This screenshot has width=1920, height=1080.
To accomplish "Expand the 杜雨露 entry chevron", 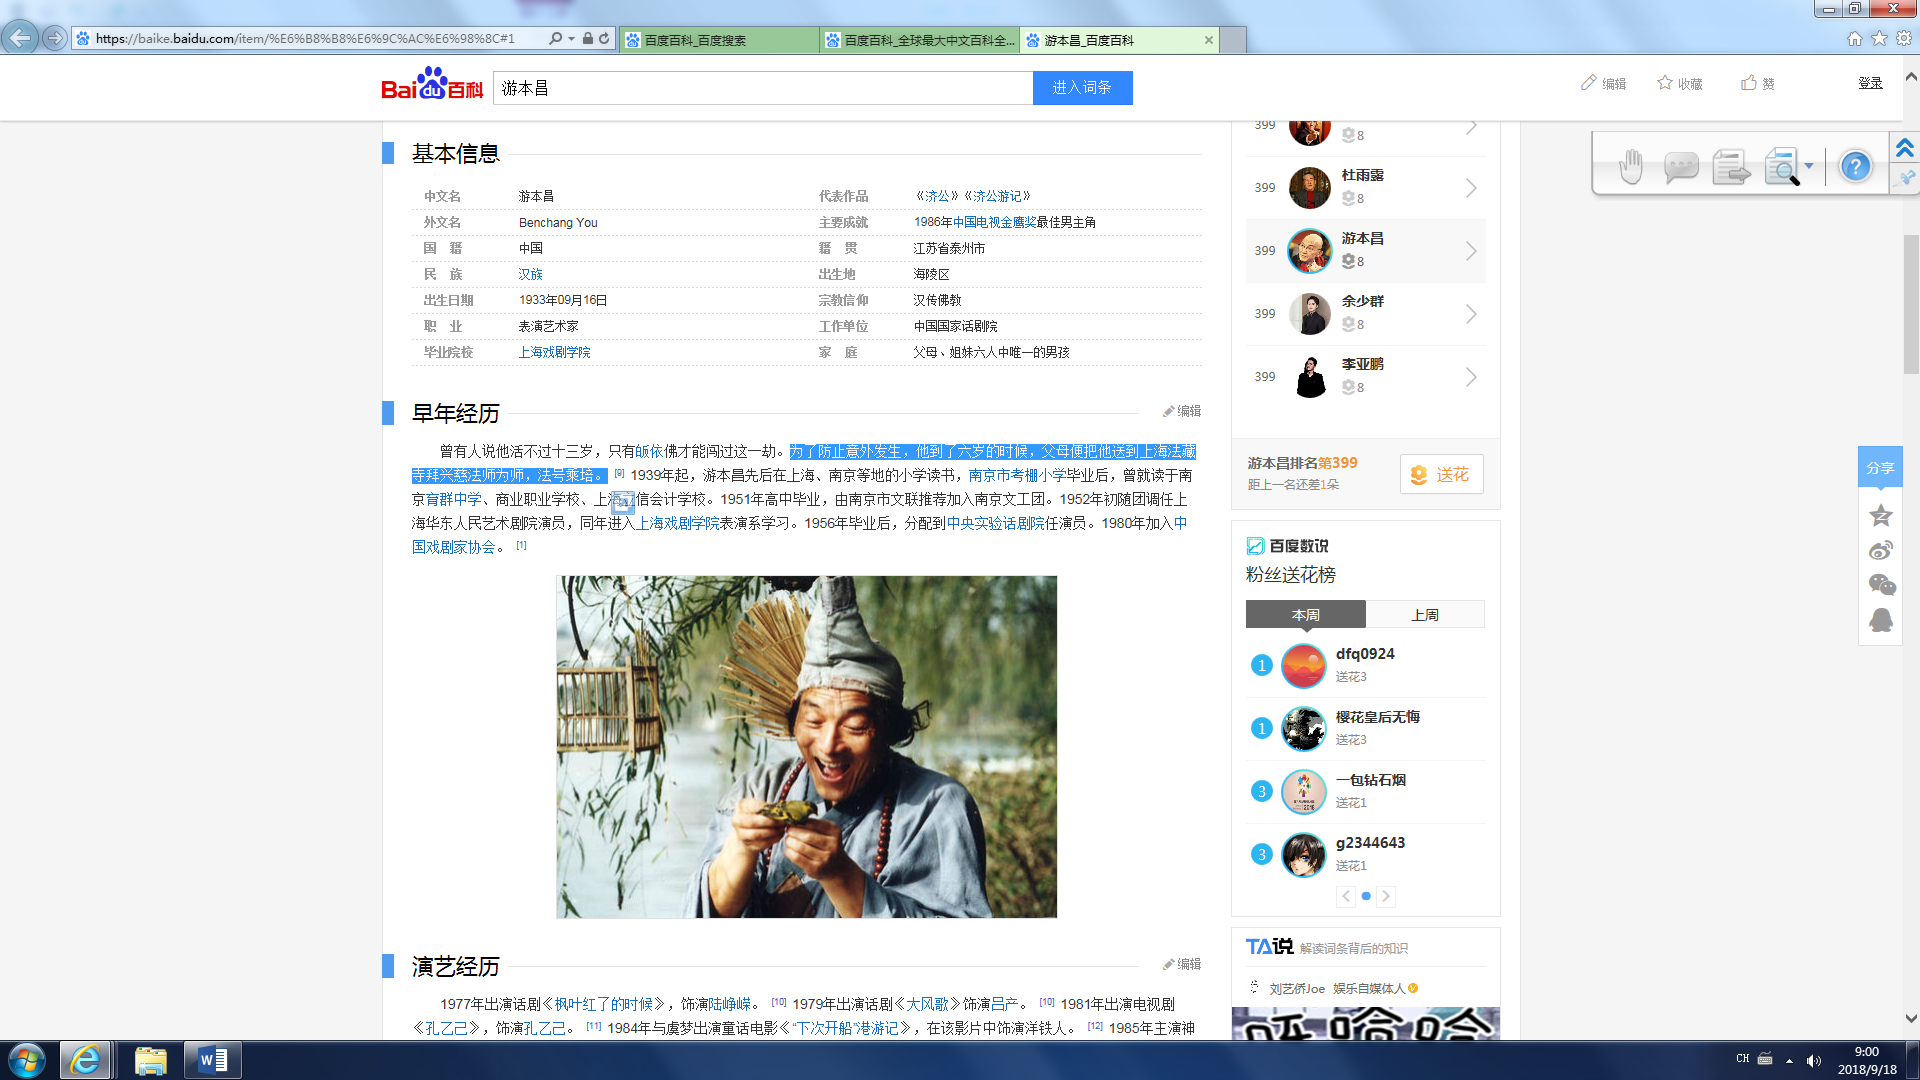I will 1471,188.
